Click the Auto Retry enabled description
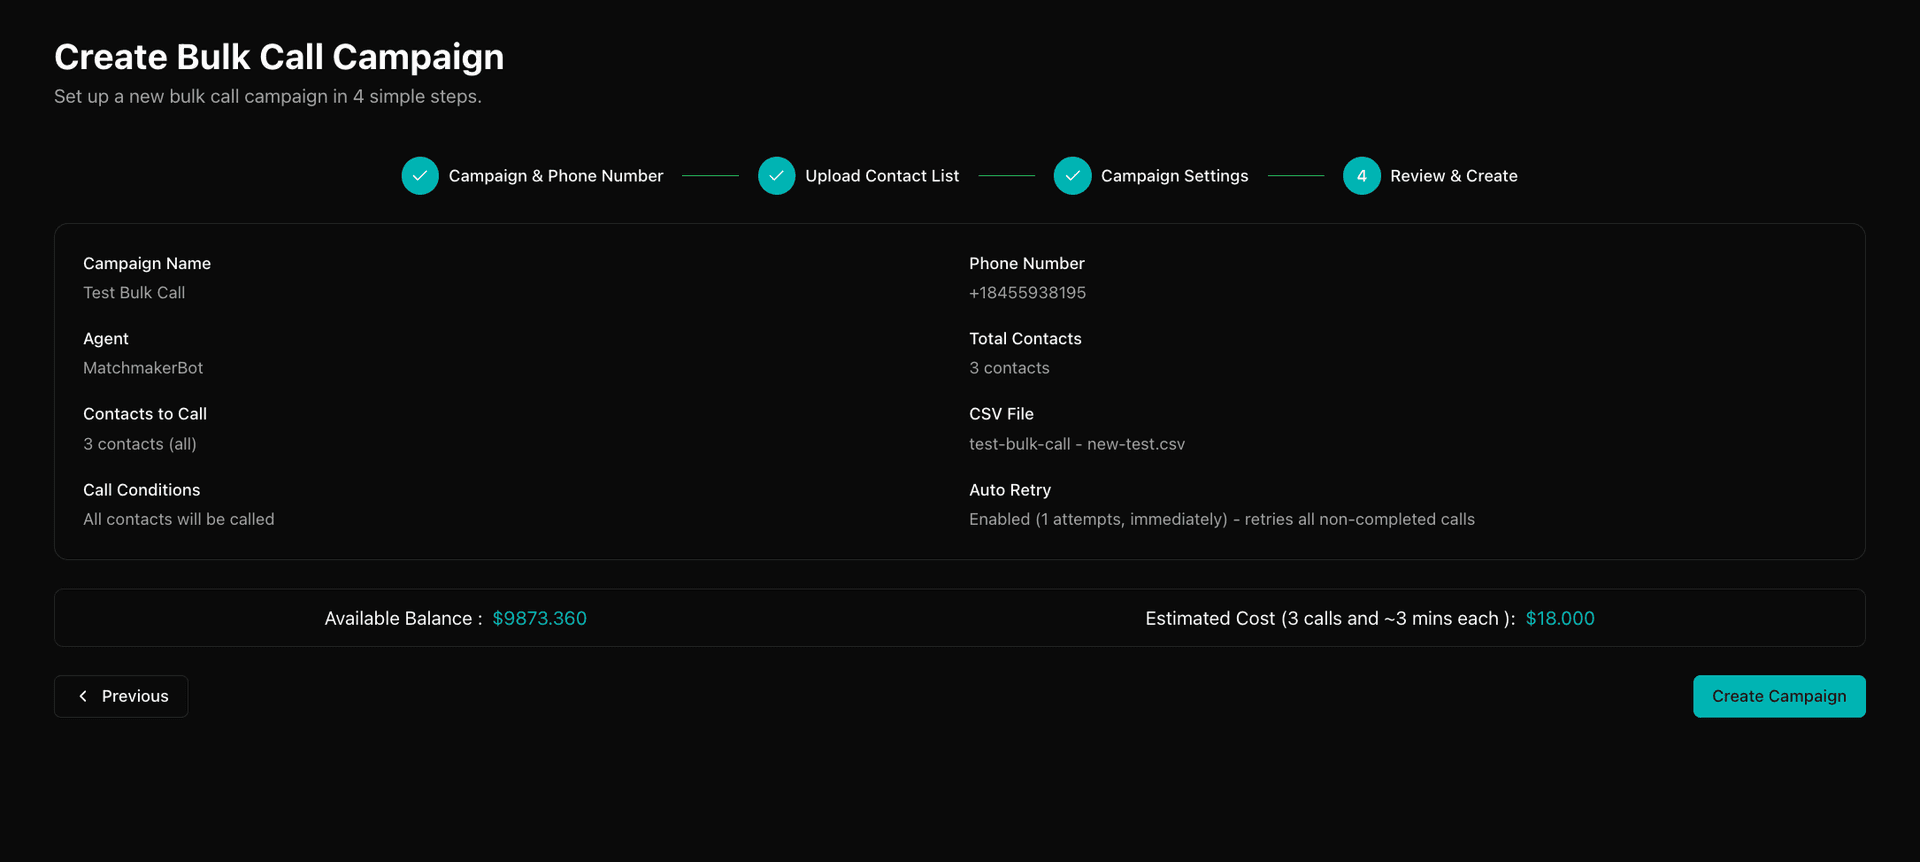 [x=1221, y=519]
